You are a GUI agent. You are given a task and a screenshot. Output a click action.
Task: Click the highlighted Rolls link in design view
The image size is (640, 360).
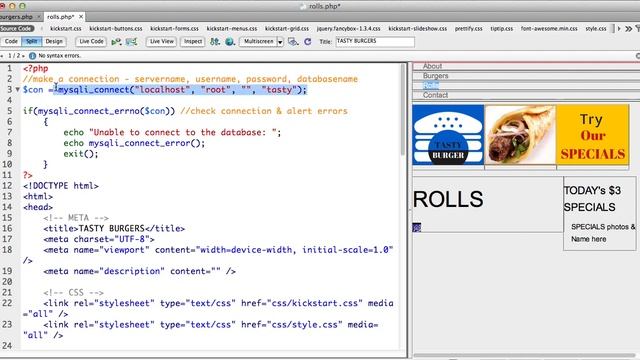(x=431, y=85)
